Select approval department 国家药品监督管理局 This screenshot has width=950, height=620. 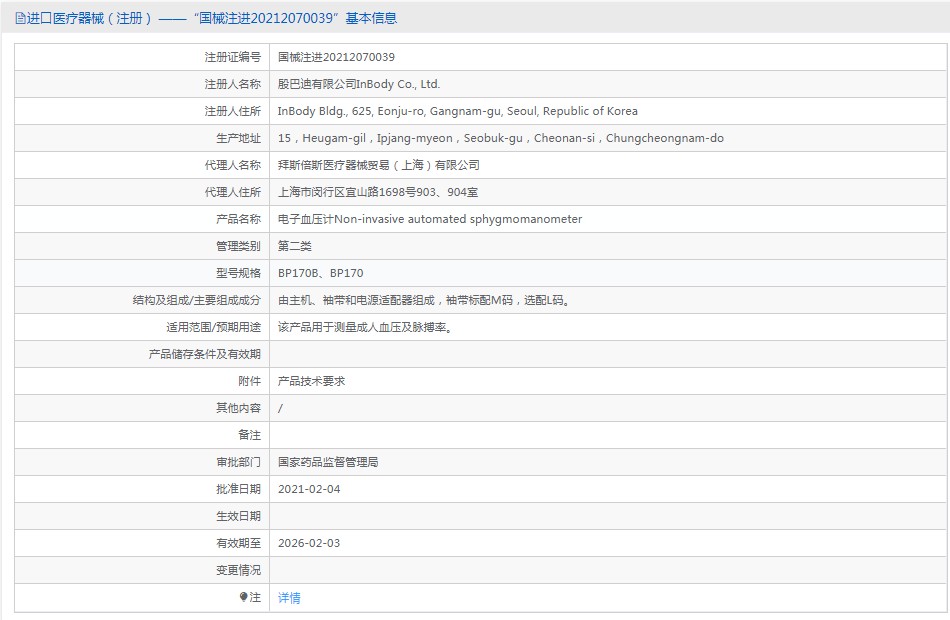[x=328, y=462]
